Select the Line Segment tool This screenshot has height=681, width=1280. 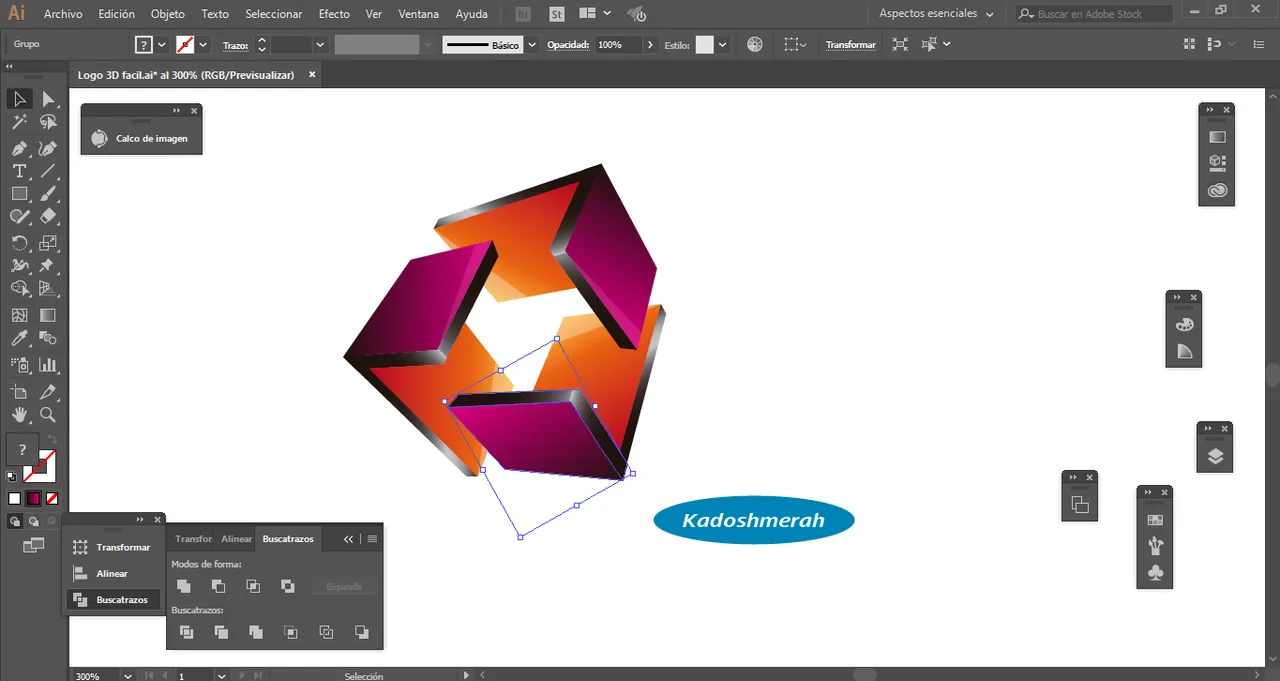(48, 171)
